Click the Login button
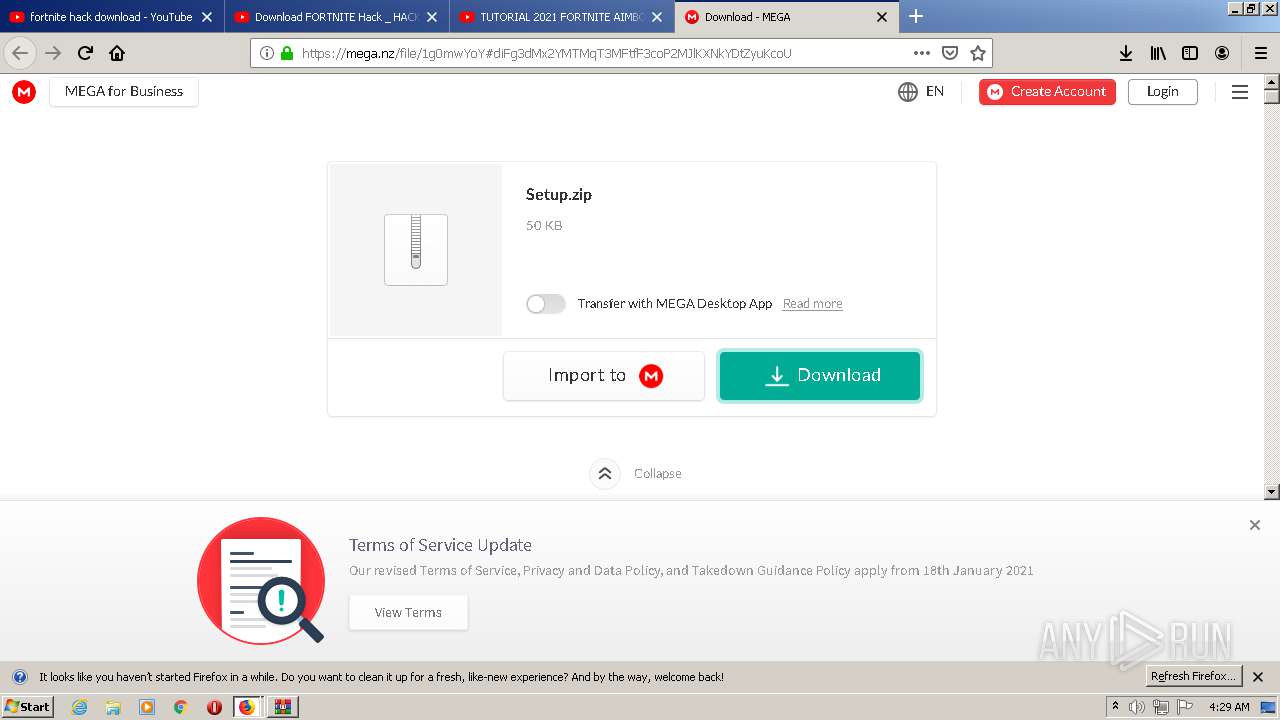Viewport: 1280px width, 720px height. pyautogui.click(x=1163, y=91)
